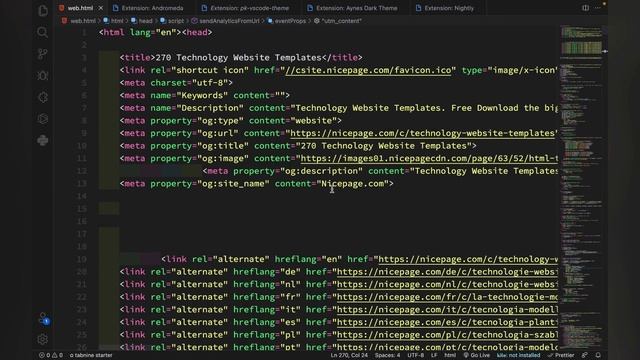The height and width of the screenshot is (360, 640).
Task: Click the charset value "utf-8"
Action: 210,83
